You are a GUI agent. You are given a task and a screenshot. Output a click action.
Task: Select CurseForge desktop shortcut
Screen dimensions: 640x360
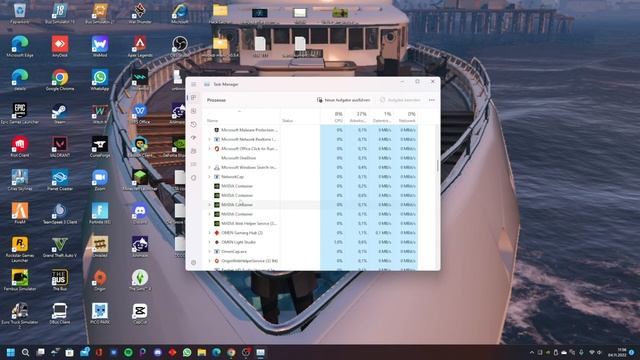[100, 147]
